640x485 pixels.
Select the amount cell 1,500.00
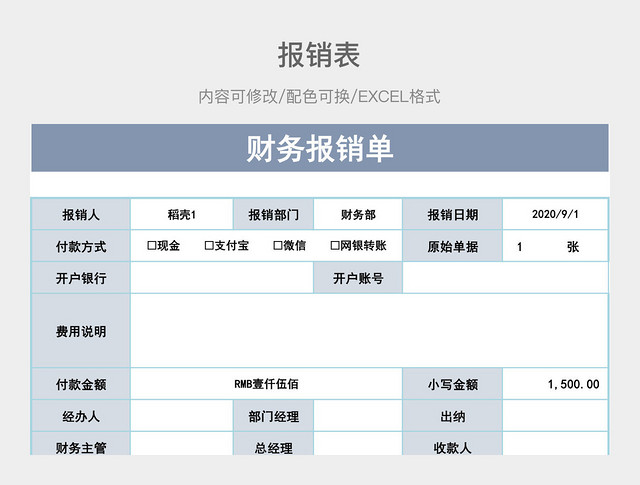[x=556, y=384]
